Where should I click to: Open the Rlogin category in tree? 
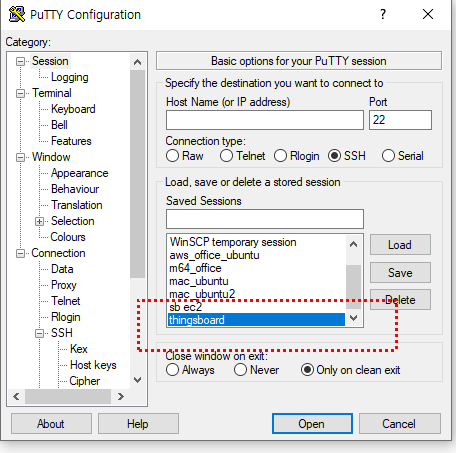(65, 317)
